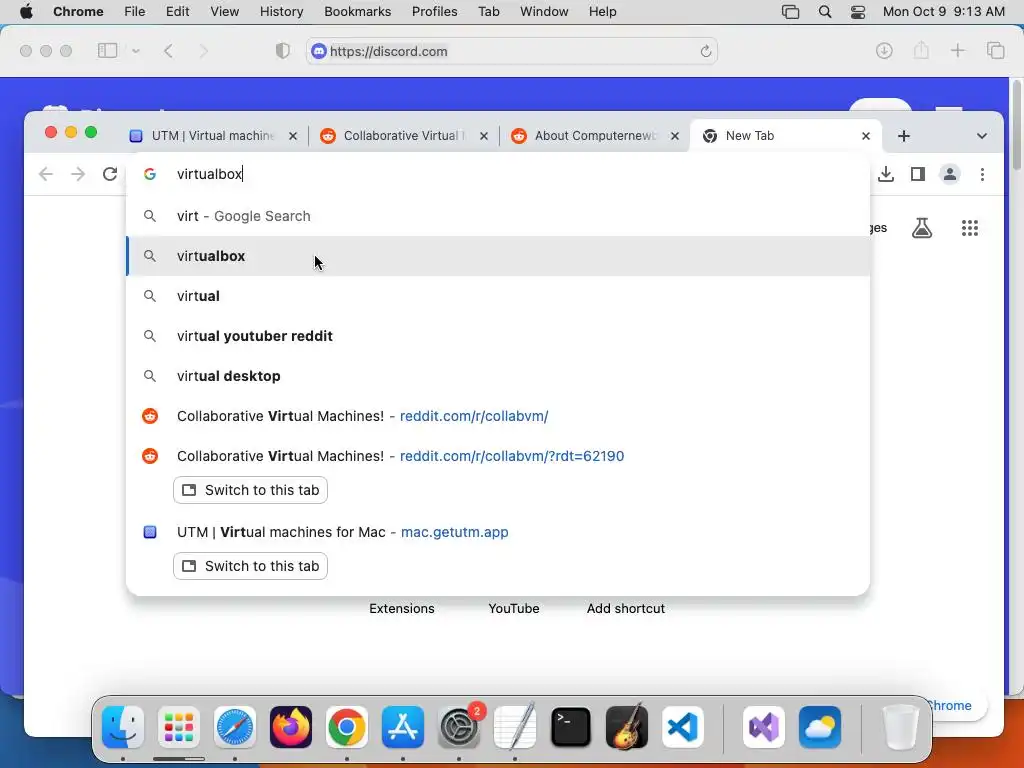Open the Chrome profile avatar
1024x768 pixels.
point(950,174)
